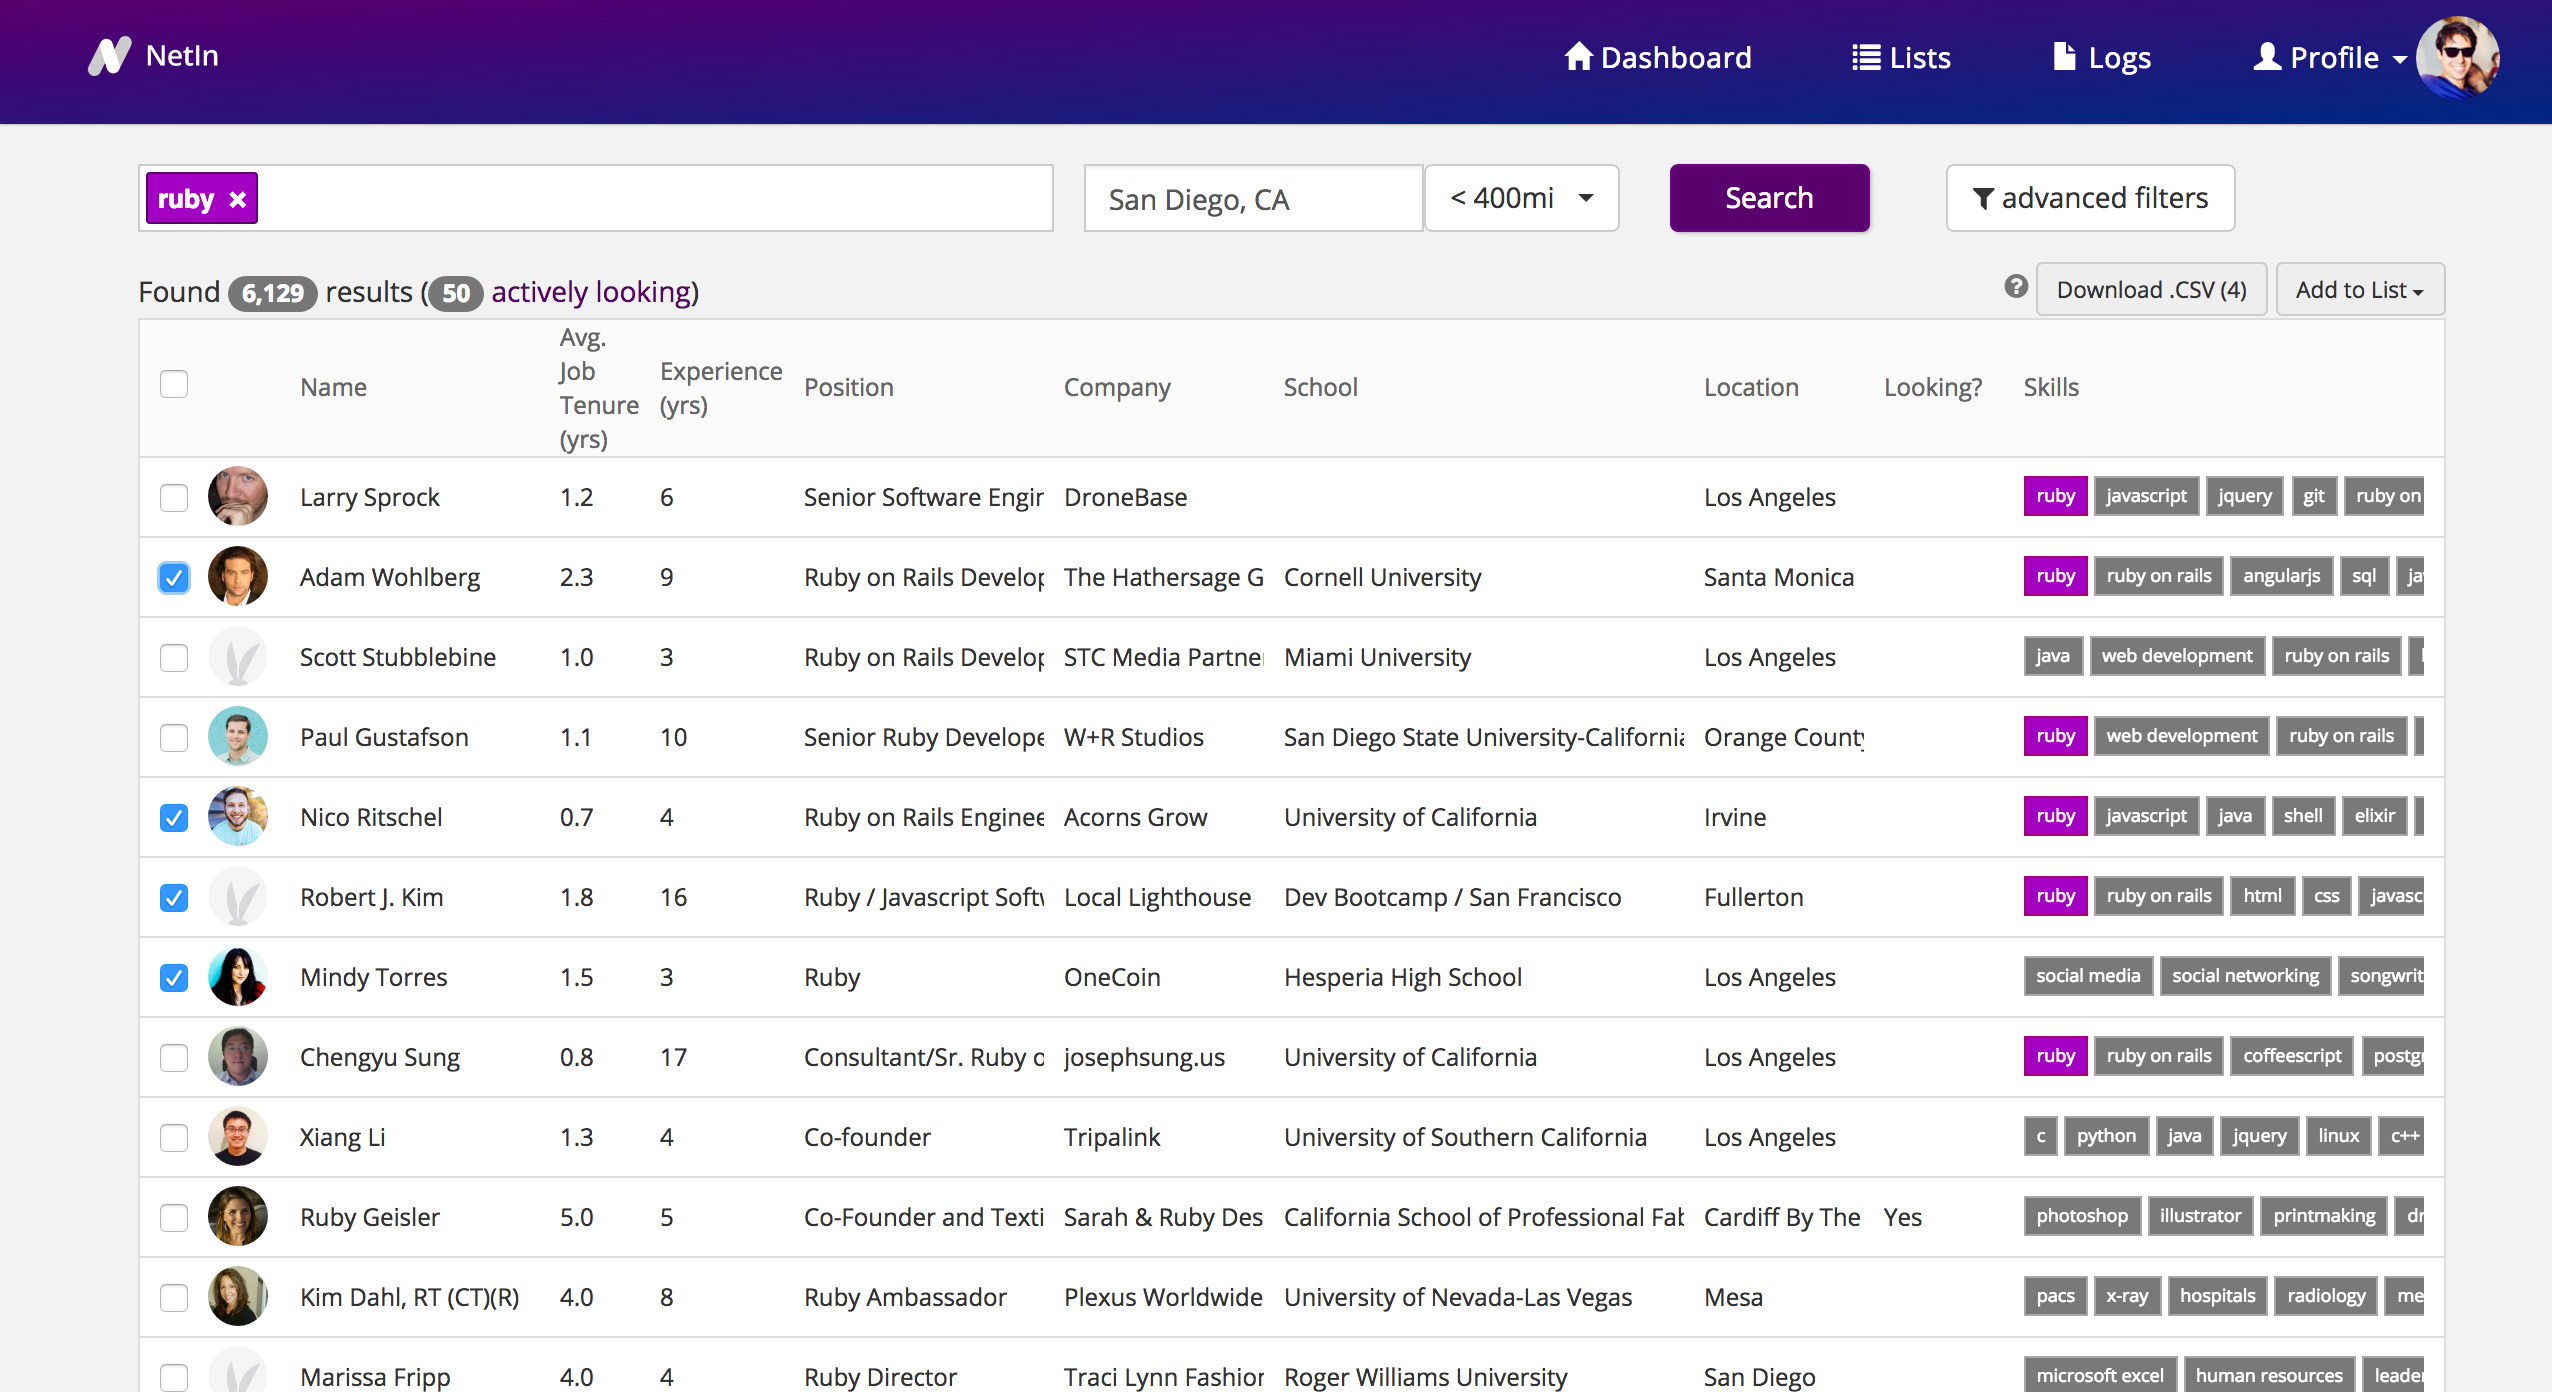Click the San Diego, CA location field
2552x1392 pixels.
click(1253, 199)
